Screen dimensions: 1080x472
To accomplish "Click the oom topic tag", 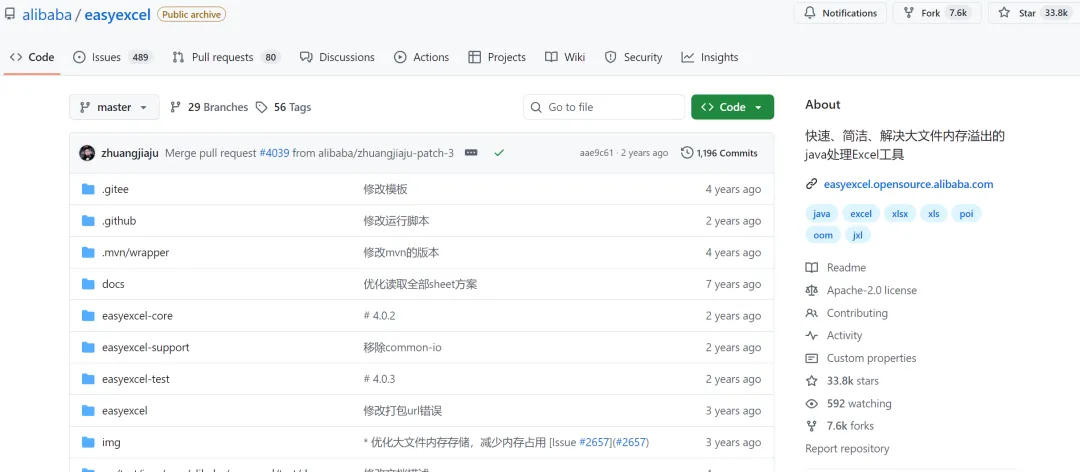I will click(823, 235).
